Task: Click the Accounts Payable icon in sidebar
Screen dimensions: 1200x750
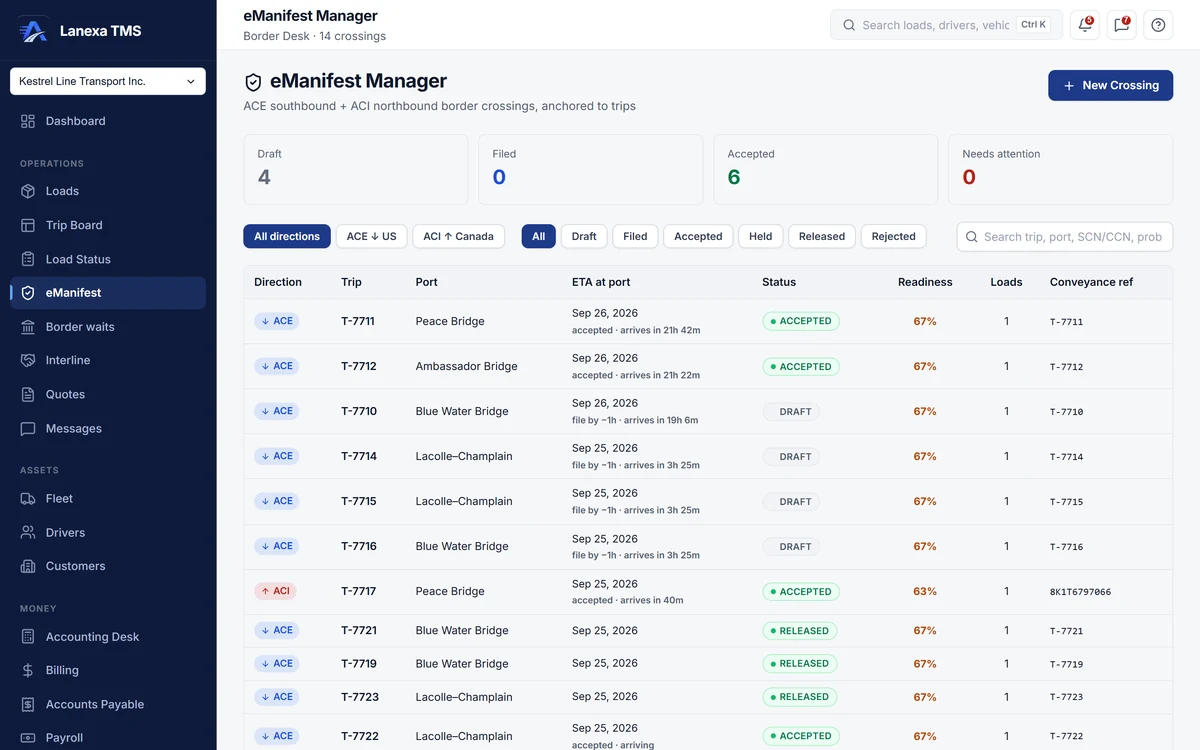Action: tap(28, 704)
